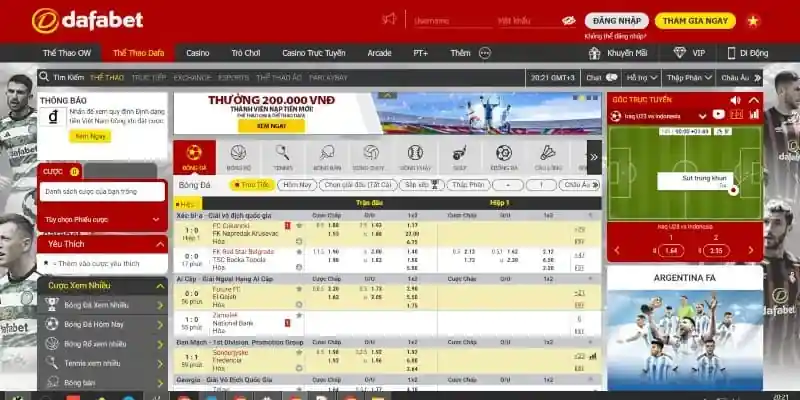800x400 pixels.
Task: Click the search magnifier icon
Action: click(44, 77)
